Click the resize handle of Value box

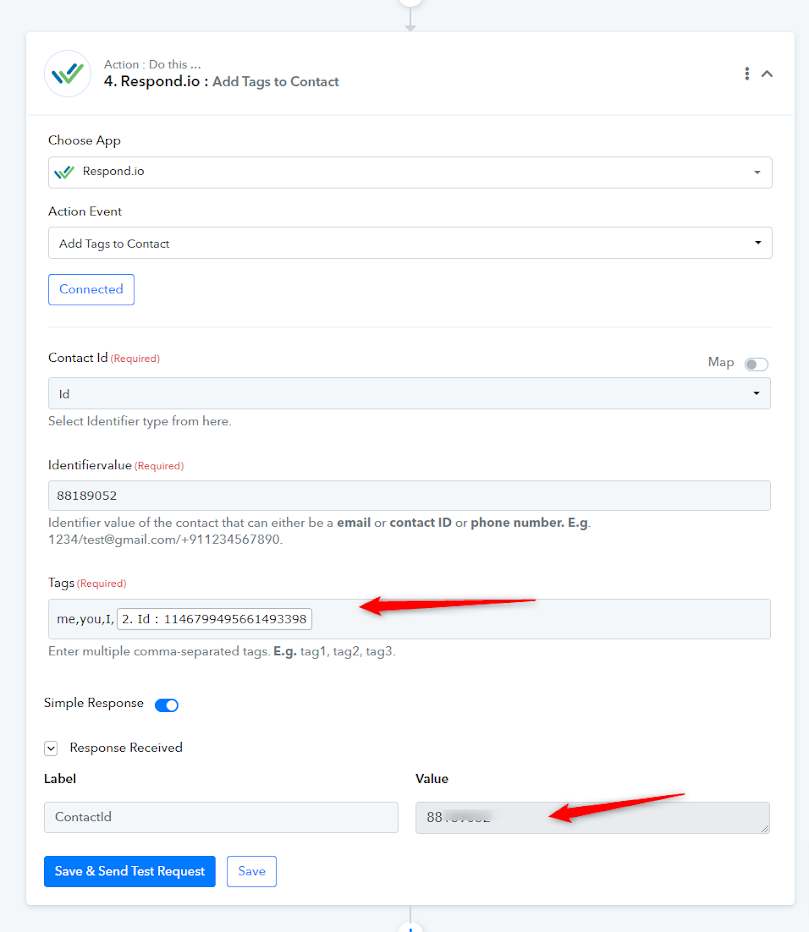pos(764,829)
